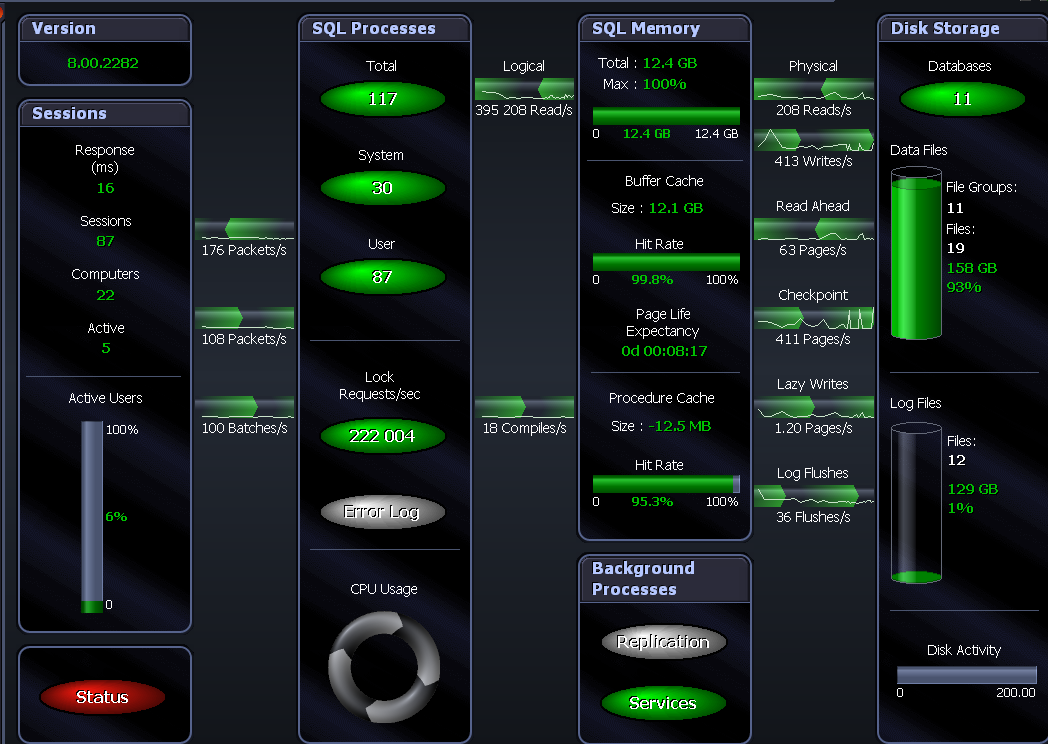Click the Sessions panel header
Image resolution: width=1048 pixels, height=744 pixels.
105,114
